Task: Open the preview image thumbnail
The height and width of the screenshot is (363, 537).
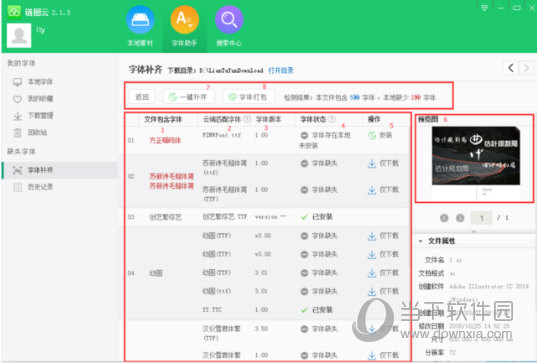Action: point(476,156)
